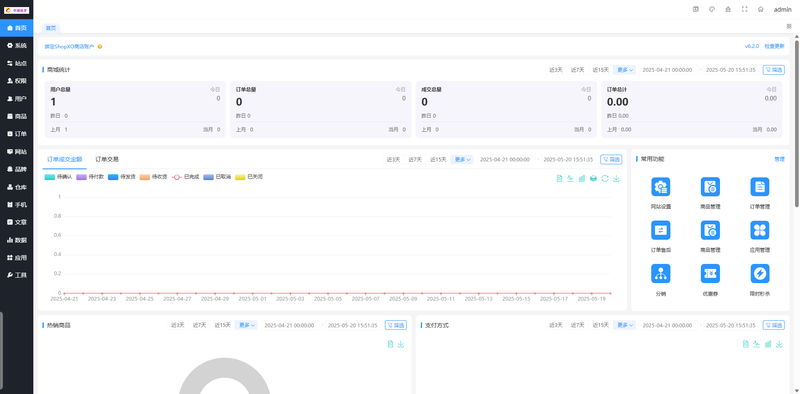Expand 更多 dropdown in 热销商品 panel
This screenshot has height=394, width=800.
click(247, 325)
